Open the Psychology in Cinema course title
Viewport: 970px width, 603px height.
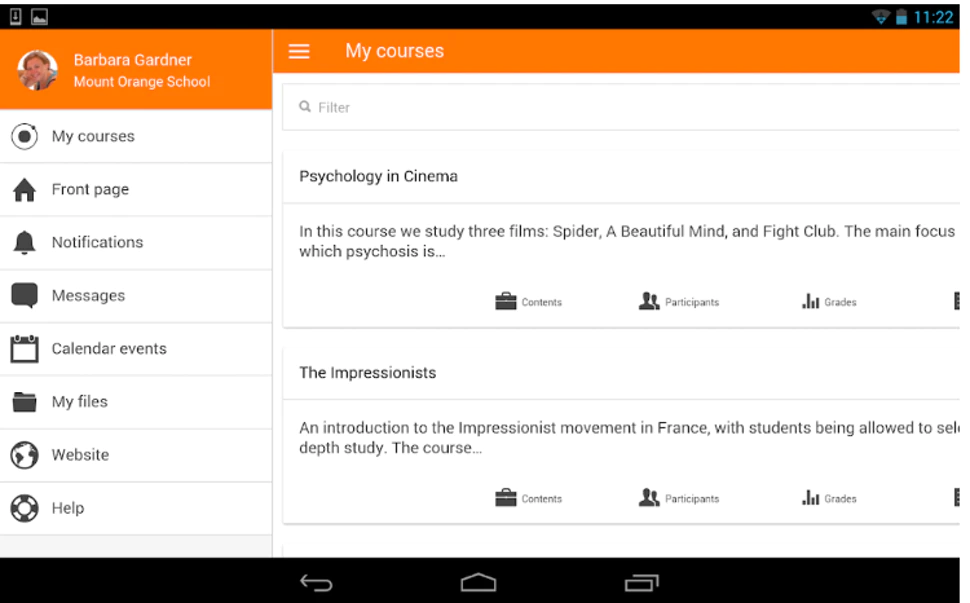coord(378,175)
